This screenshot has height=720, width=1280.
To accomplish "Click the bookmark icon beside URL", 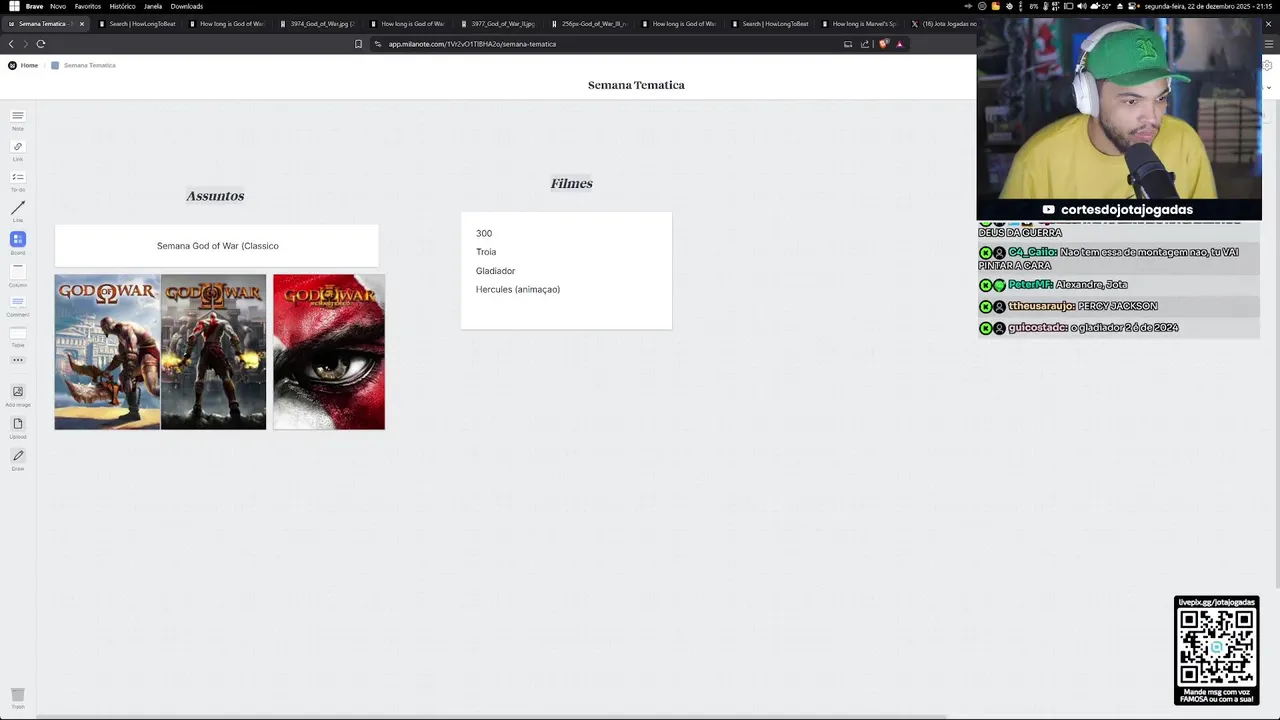I will click(x=358, y=44).
